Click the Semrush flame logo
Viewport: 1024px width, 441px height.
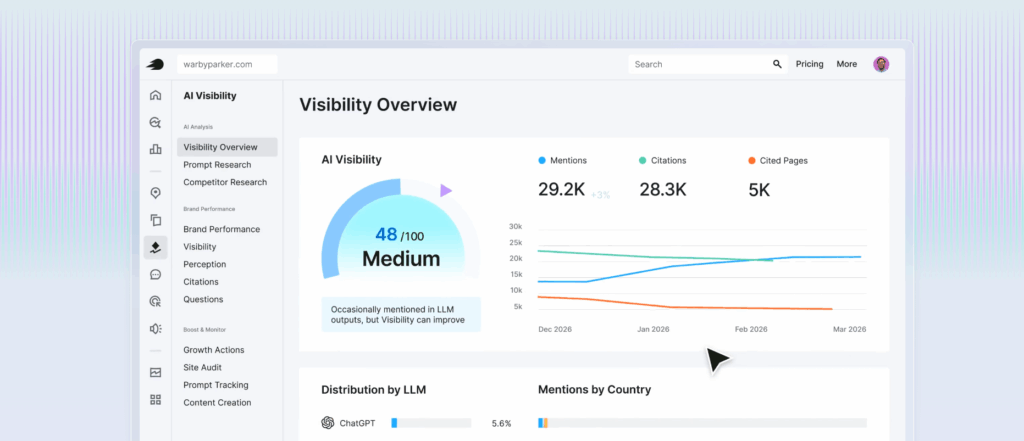click(155, 64)
